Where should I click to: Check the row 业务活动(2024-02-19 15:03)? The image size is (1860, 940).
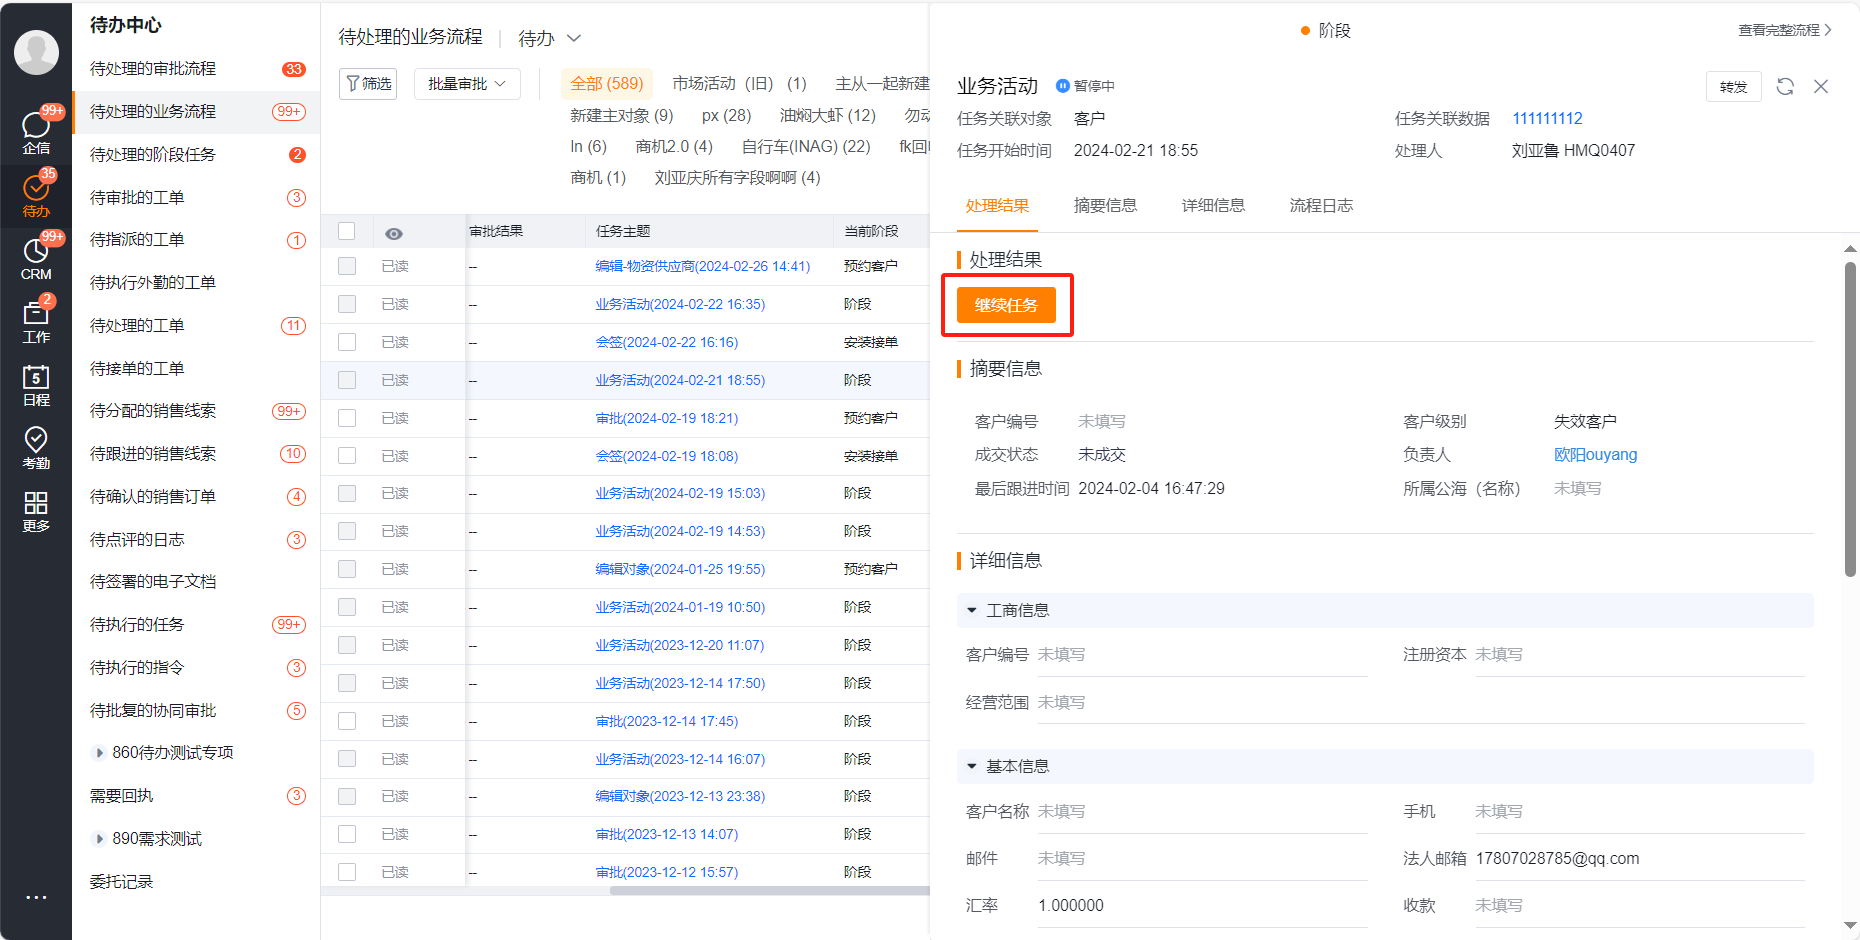(x=347, y=493)
